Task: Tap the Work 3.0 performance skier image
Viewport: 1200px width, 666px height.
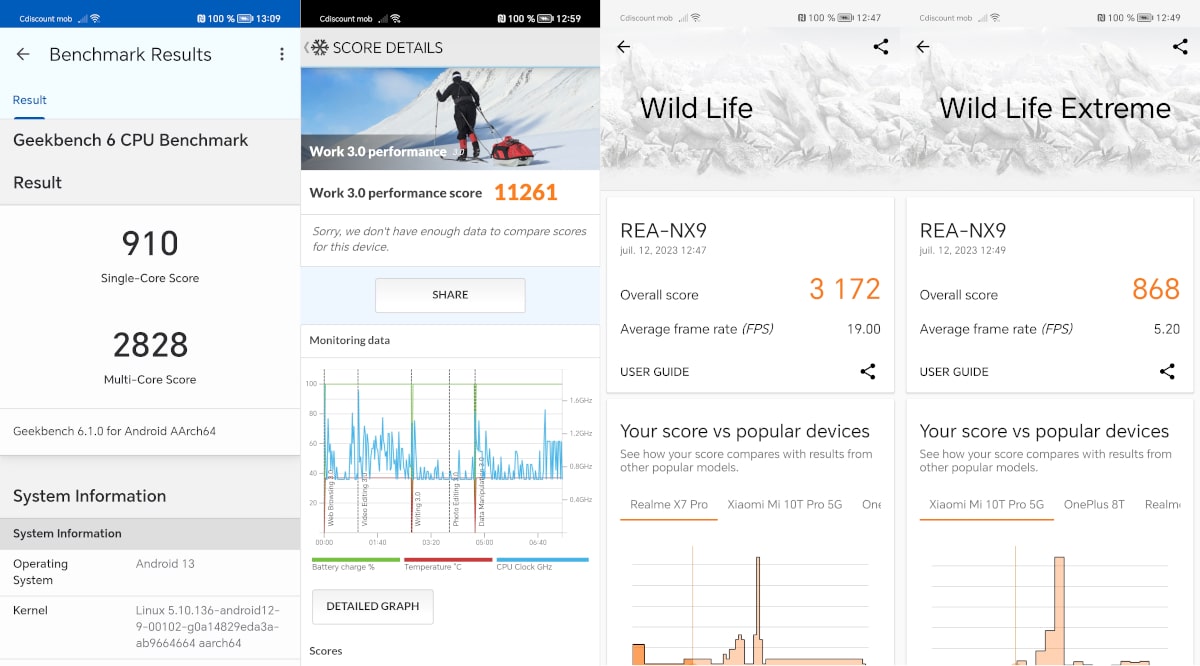Action: pos(450,119)
